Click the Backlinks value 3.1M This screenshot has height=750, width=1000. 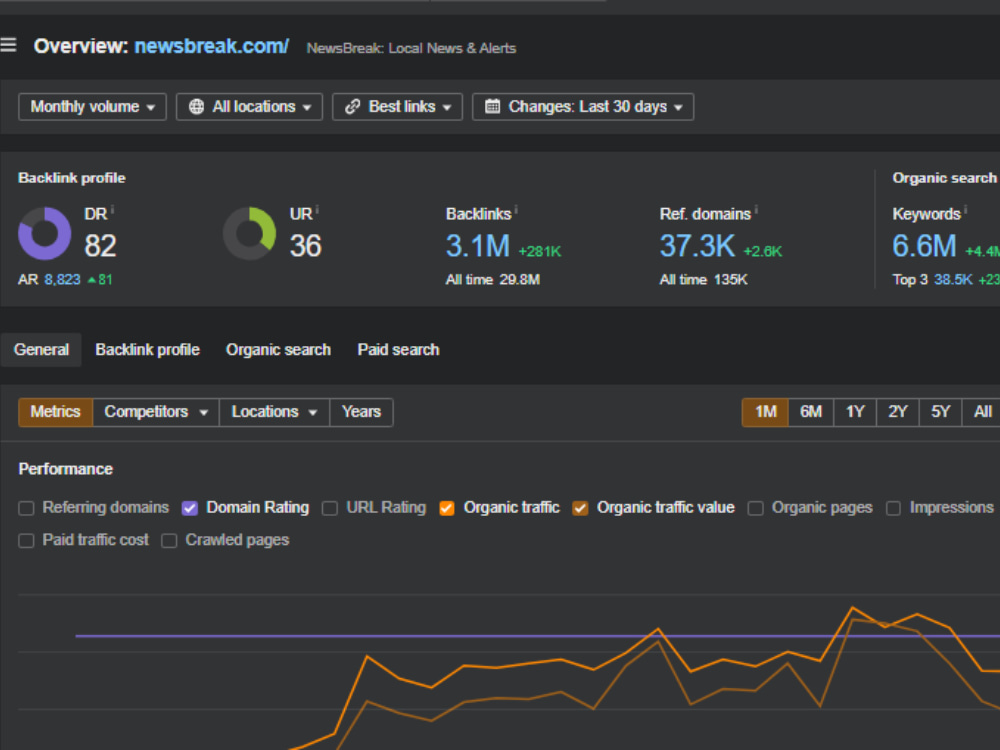478,246
